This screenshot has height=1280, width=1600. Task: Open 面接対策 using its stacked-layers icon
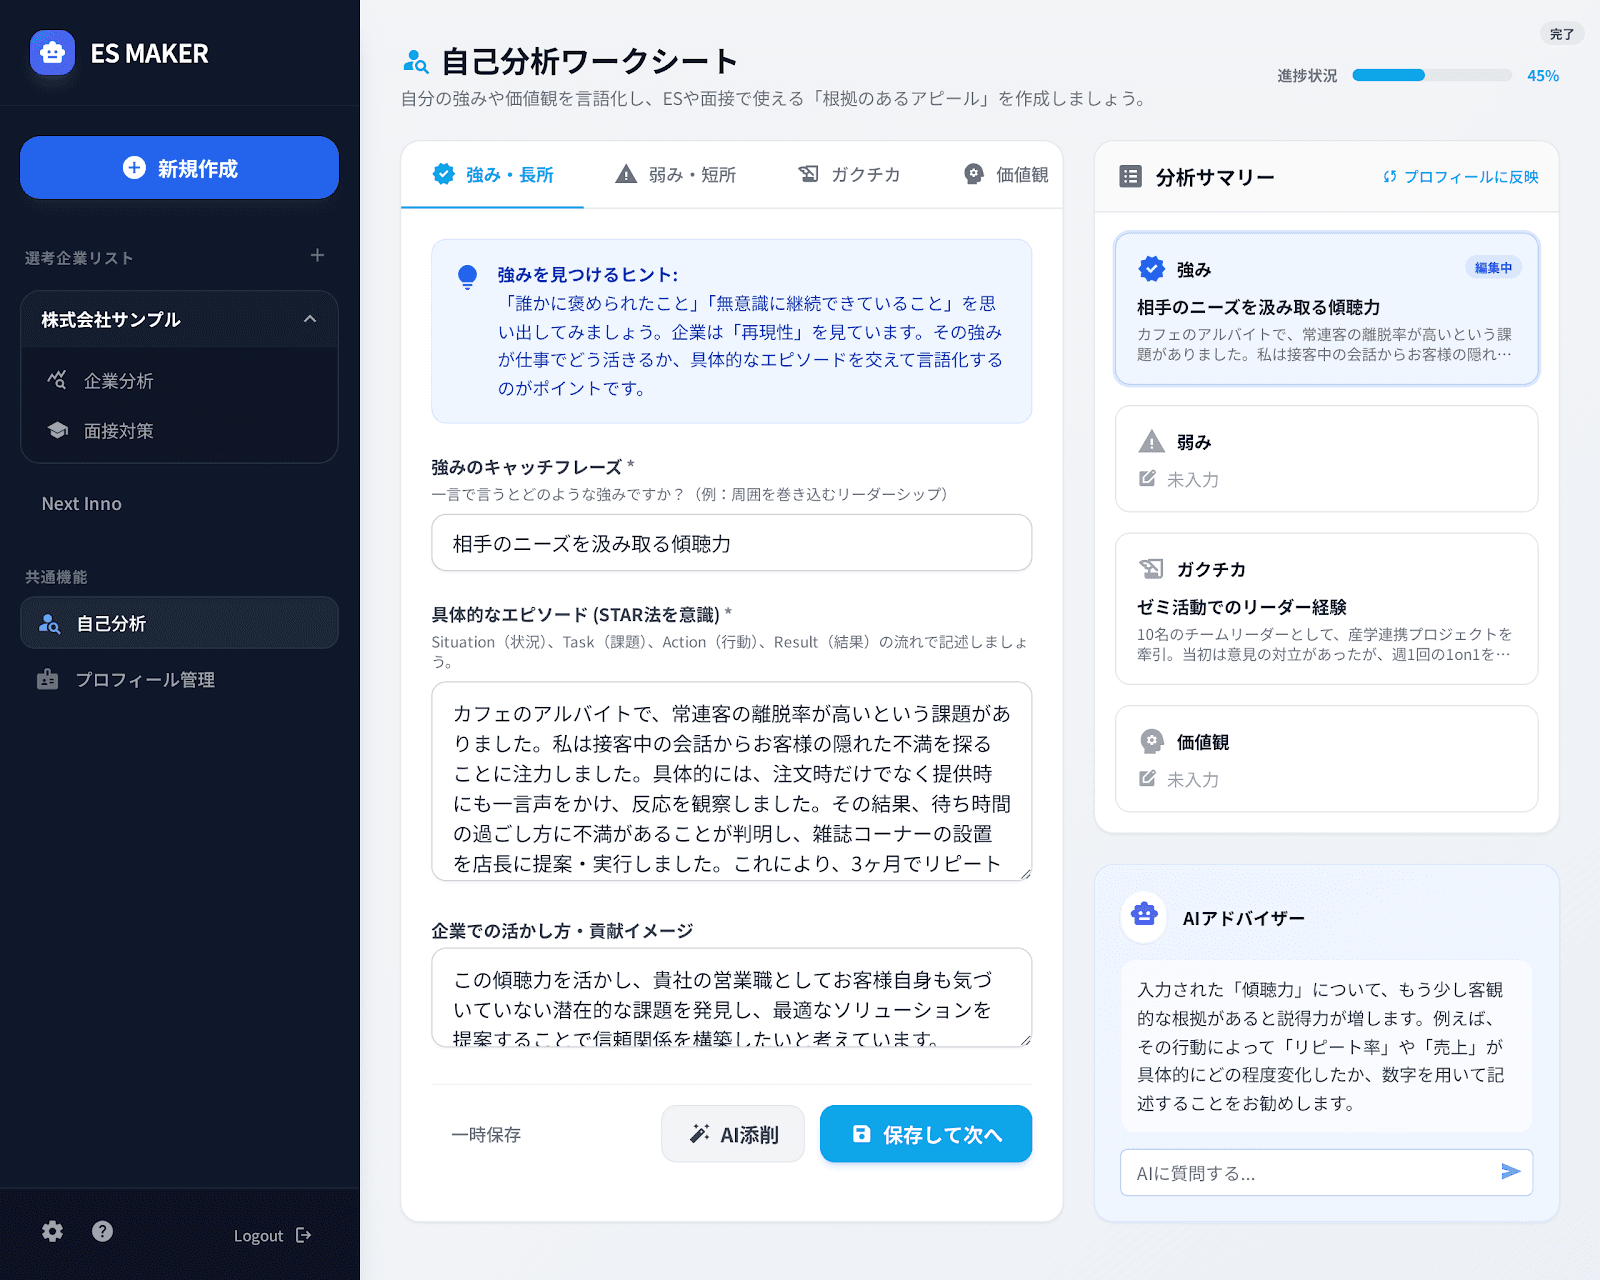click(58, 430)
